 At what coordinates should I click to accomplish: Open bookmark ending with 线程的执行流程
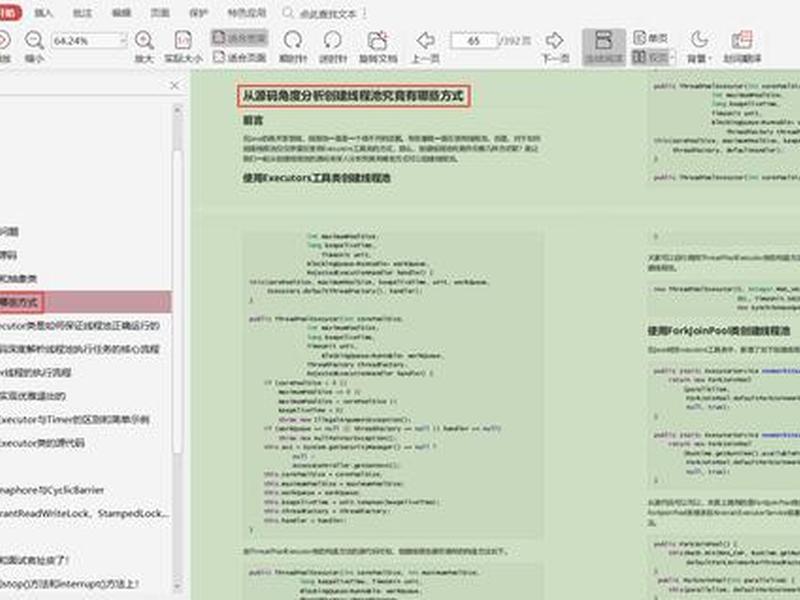click(36, 372)
